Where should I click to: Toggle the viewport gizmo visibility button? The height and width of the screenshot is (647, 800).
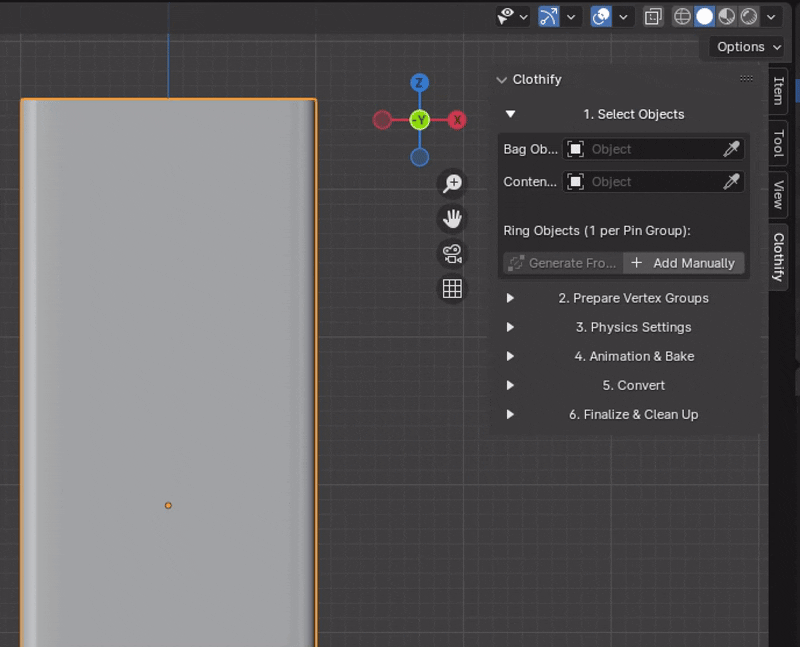548,17
